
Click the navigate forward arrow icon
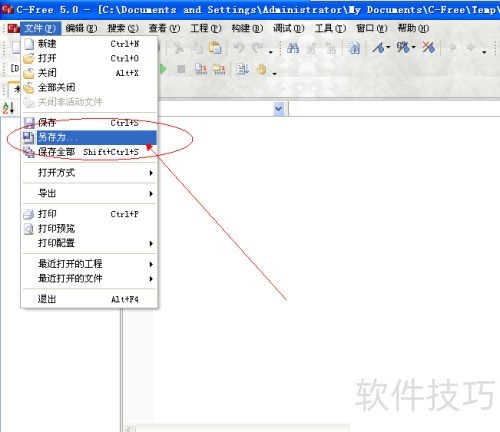click(470, 48)
